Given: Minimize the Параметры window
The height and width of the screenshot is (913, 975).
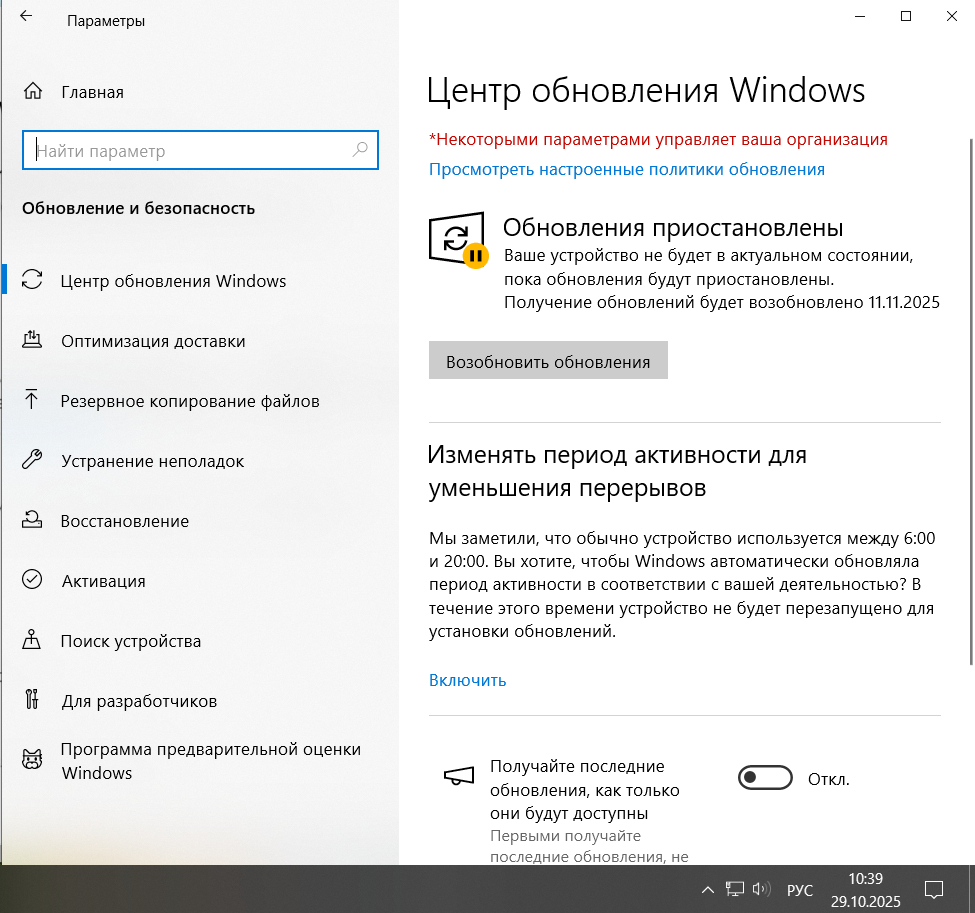Looking at the screenshot, I should click(860, 16).
